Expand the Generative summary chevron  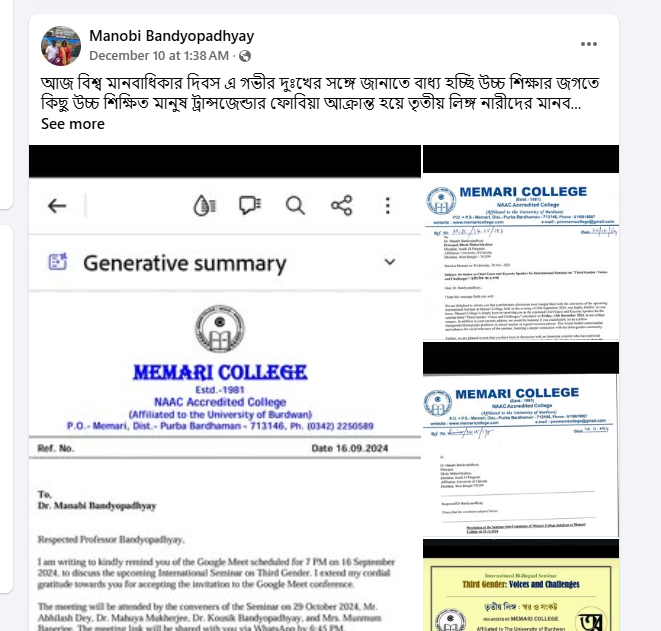[390, 262]
